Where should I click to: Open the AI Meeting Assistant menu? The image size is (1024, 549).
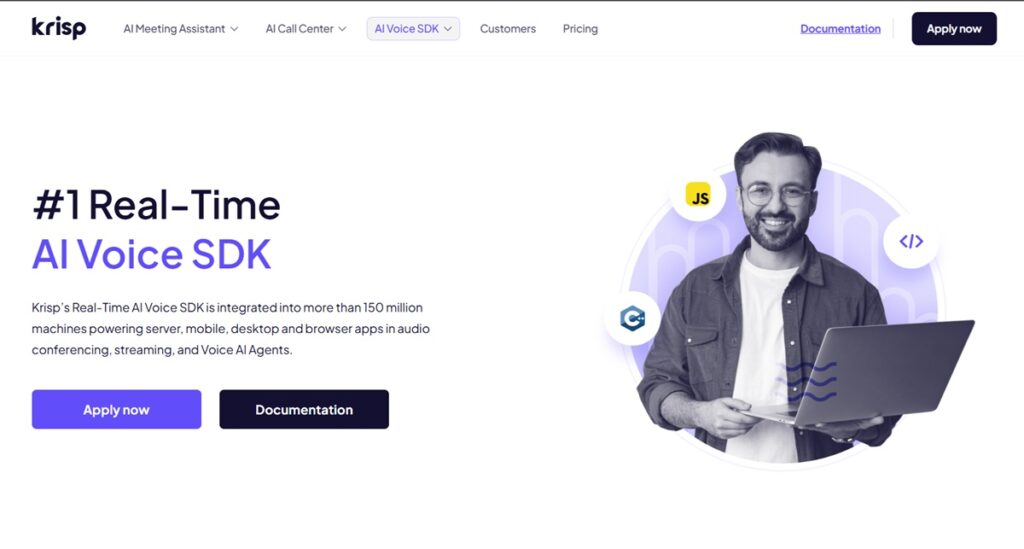181,29
